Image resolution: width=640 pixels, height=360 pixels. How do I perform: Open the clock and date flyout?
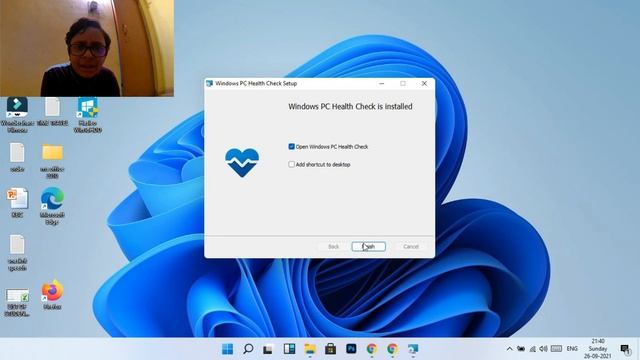(598, 349)
